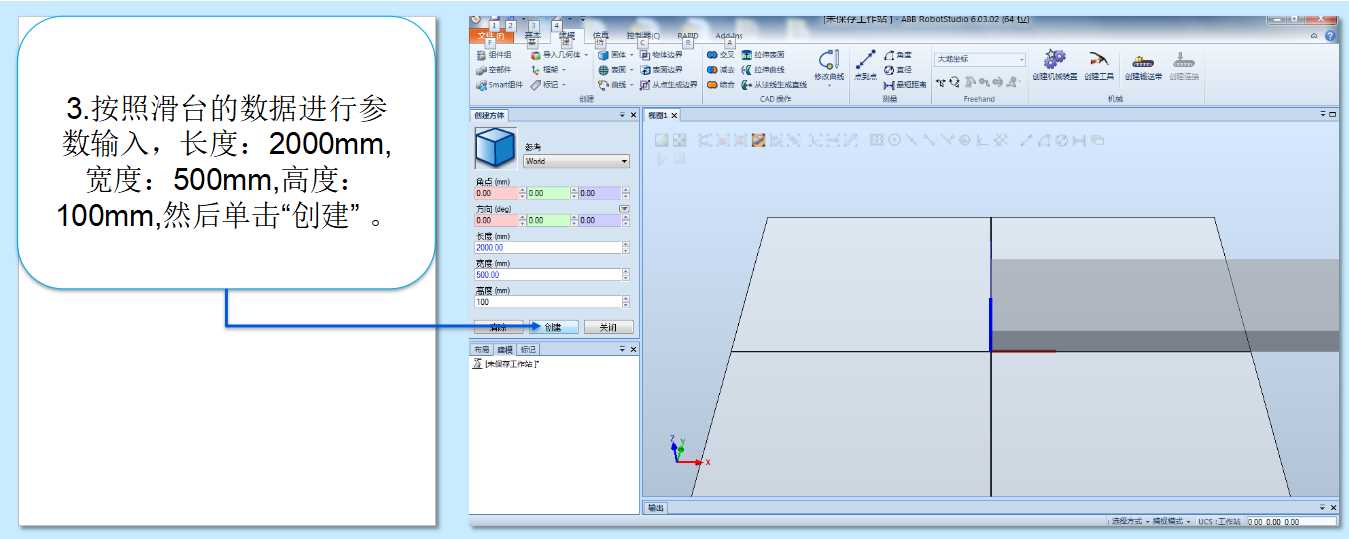The image size is (1349, 539).
Task: Open the 固体 (solid) dropdown
Action: pyautogui.click(x=615, y=55)
